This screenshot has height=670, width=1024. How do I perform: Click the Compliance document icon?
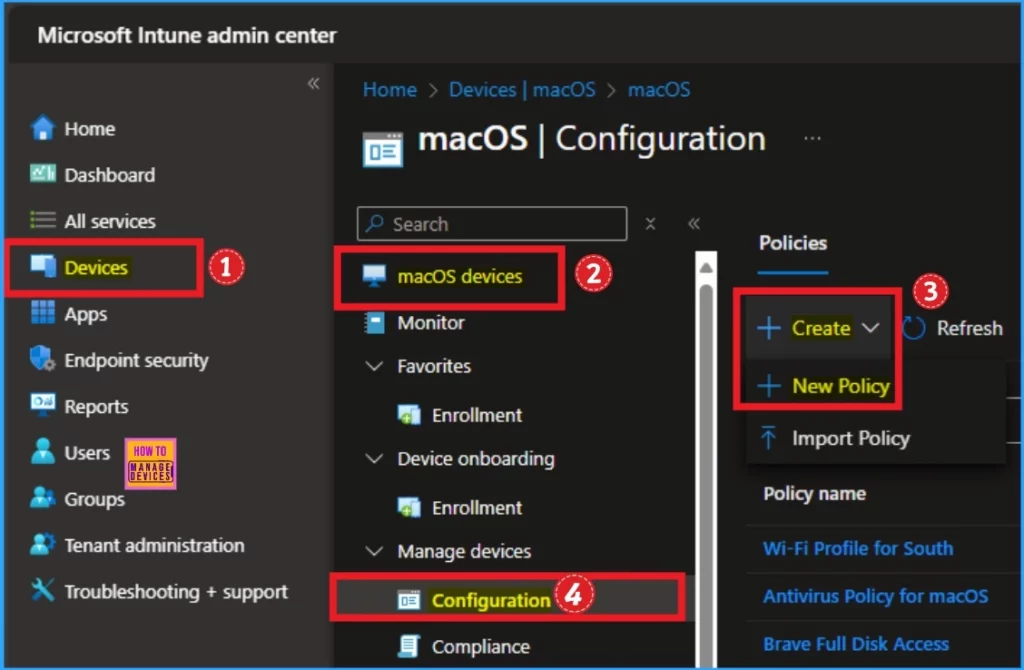coord(409,646)
